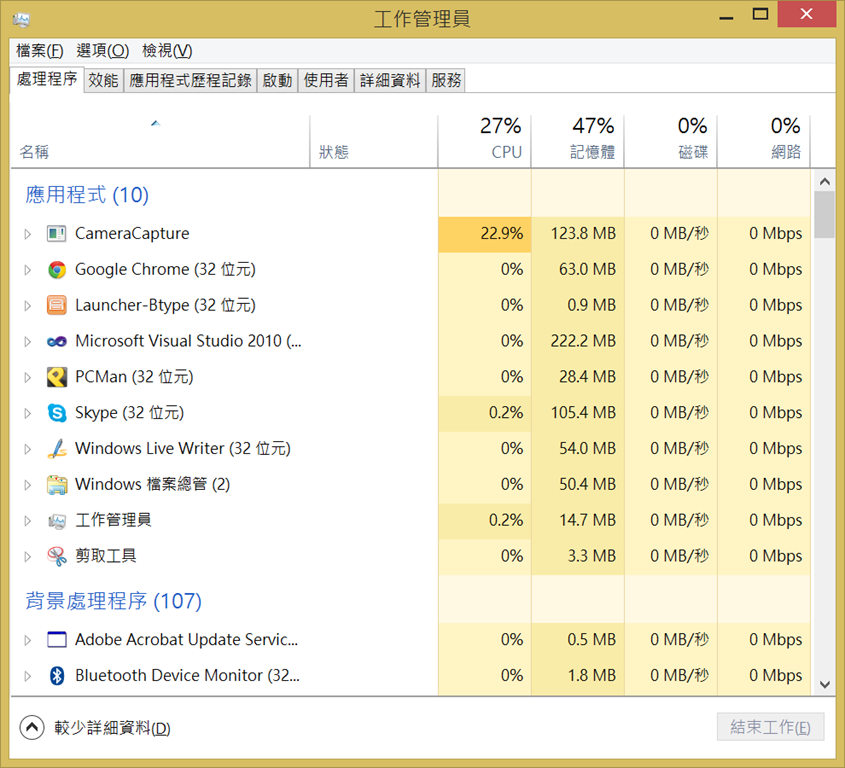845x768 pixels.
Task: Select the Microsoft Visual Studio 2010 row name
Action: click(x=188, y=341)
